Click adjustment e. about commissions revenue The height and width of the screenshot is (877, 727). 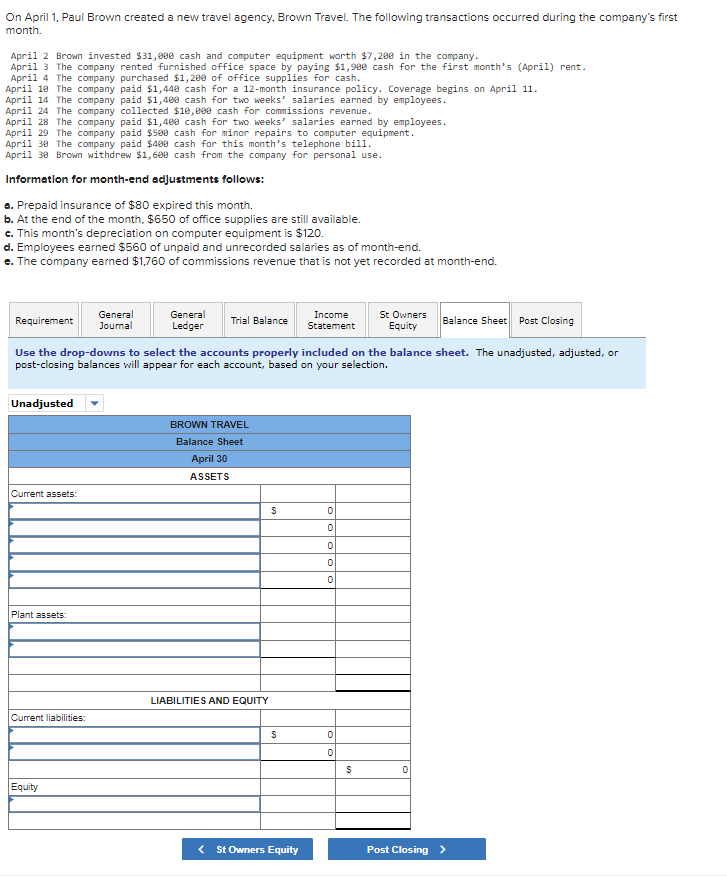pyautogui.click(x=250, y=261)
